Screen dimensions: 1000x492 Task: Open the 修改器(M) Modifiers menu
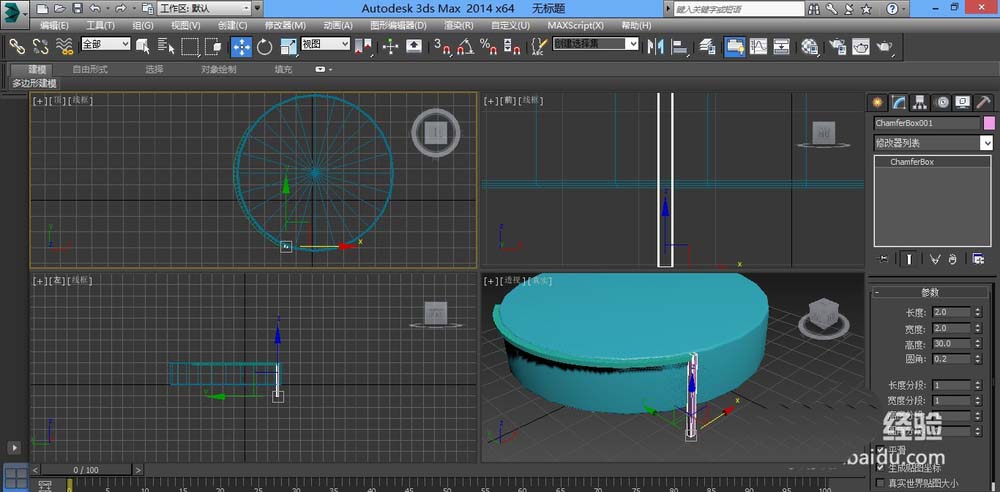[x=285, y=25]
